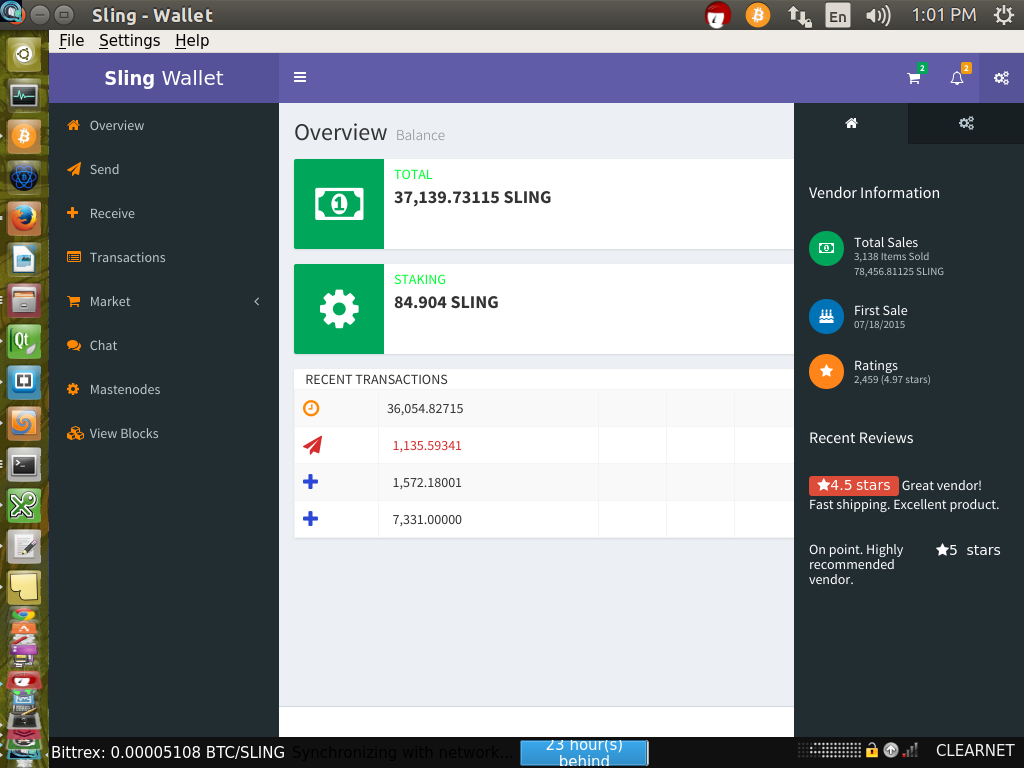This screenshot has height=768, width=1024.
Task: Open the volume indicator in the top panel
Action: (878, 15)
